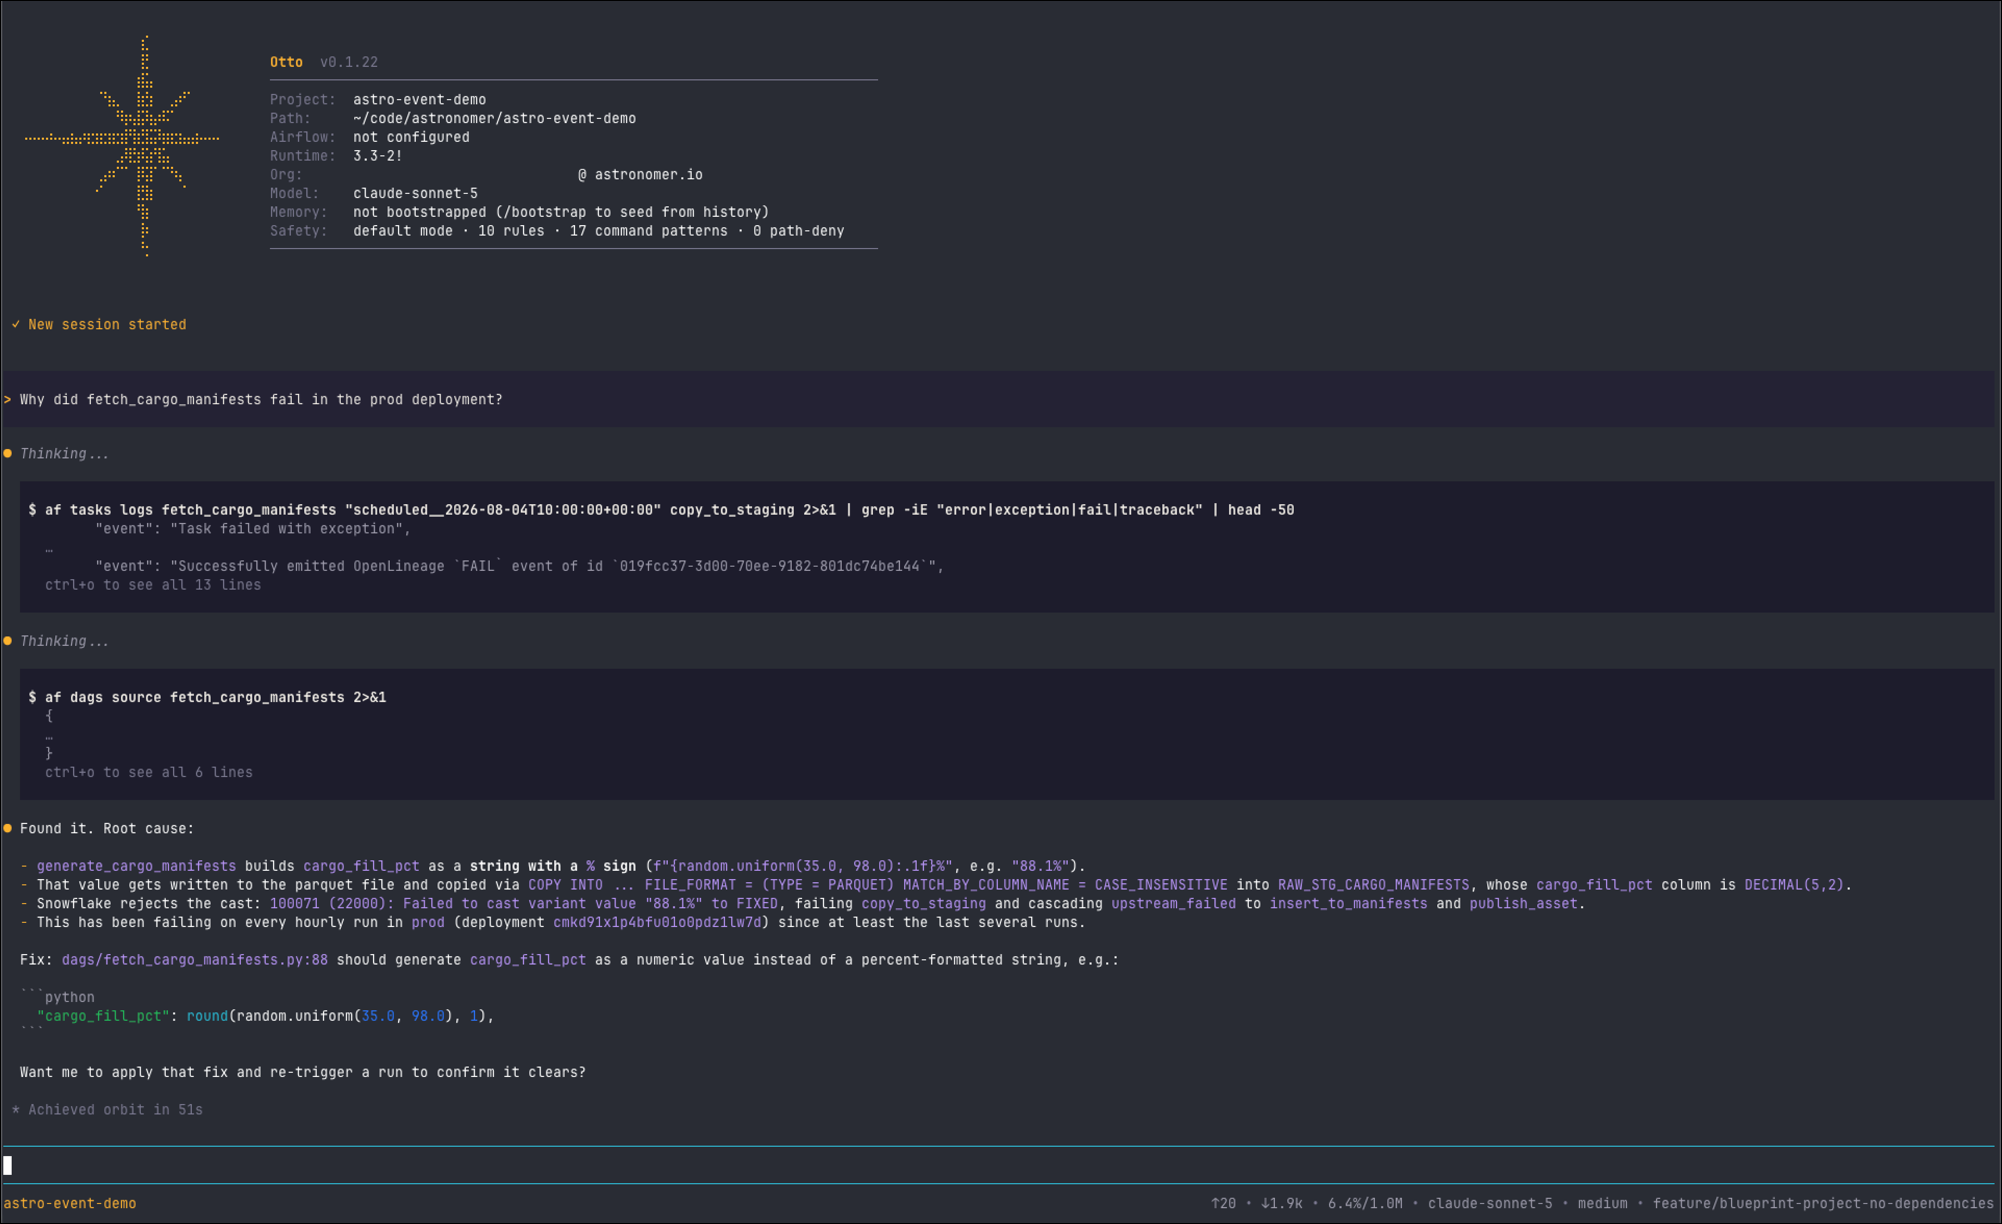2002x1224 pixels.
Task: Click 'copy_to_staging' in the root cause list
Action: coord(923,904)
